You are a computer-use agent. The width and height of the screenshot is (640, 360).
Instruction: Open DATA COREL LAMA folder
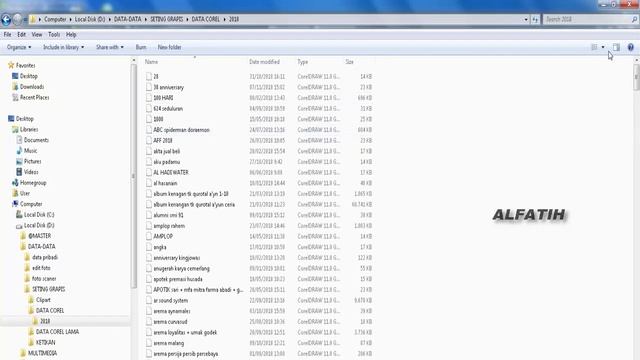(x=57, y=331)
